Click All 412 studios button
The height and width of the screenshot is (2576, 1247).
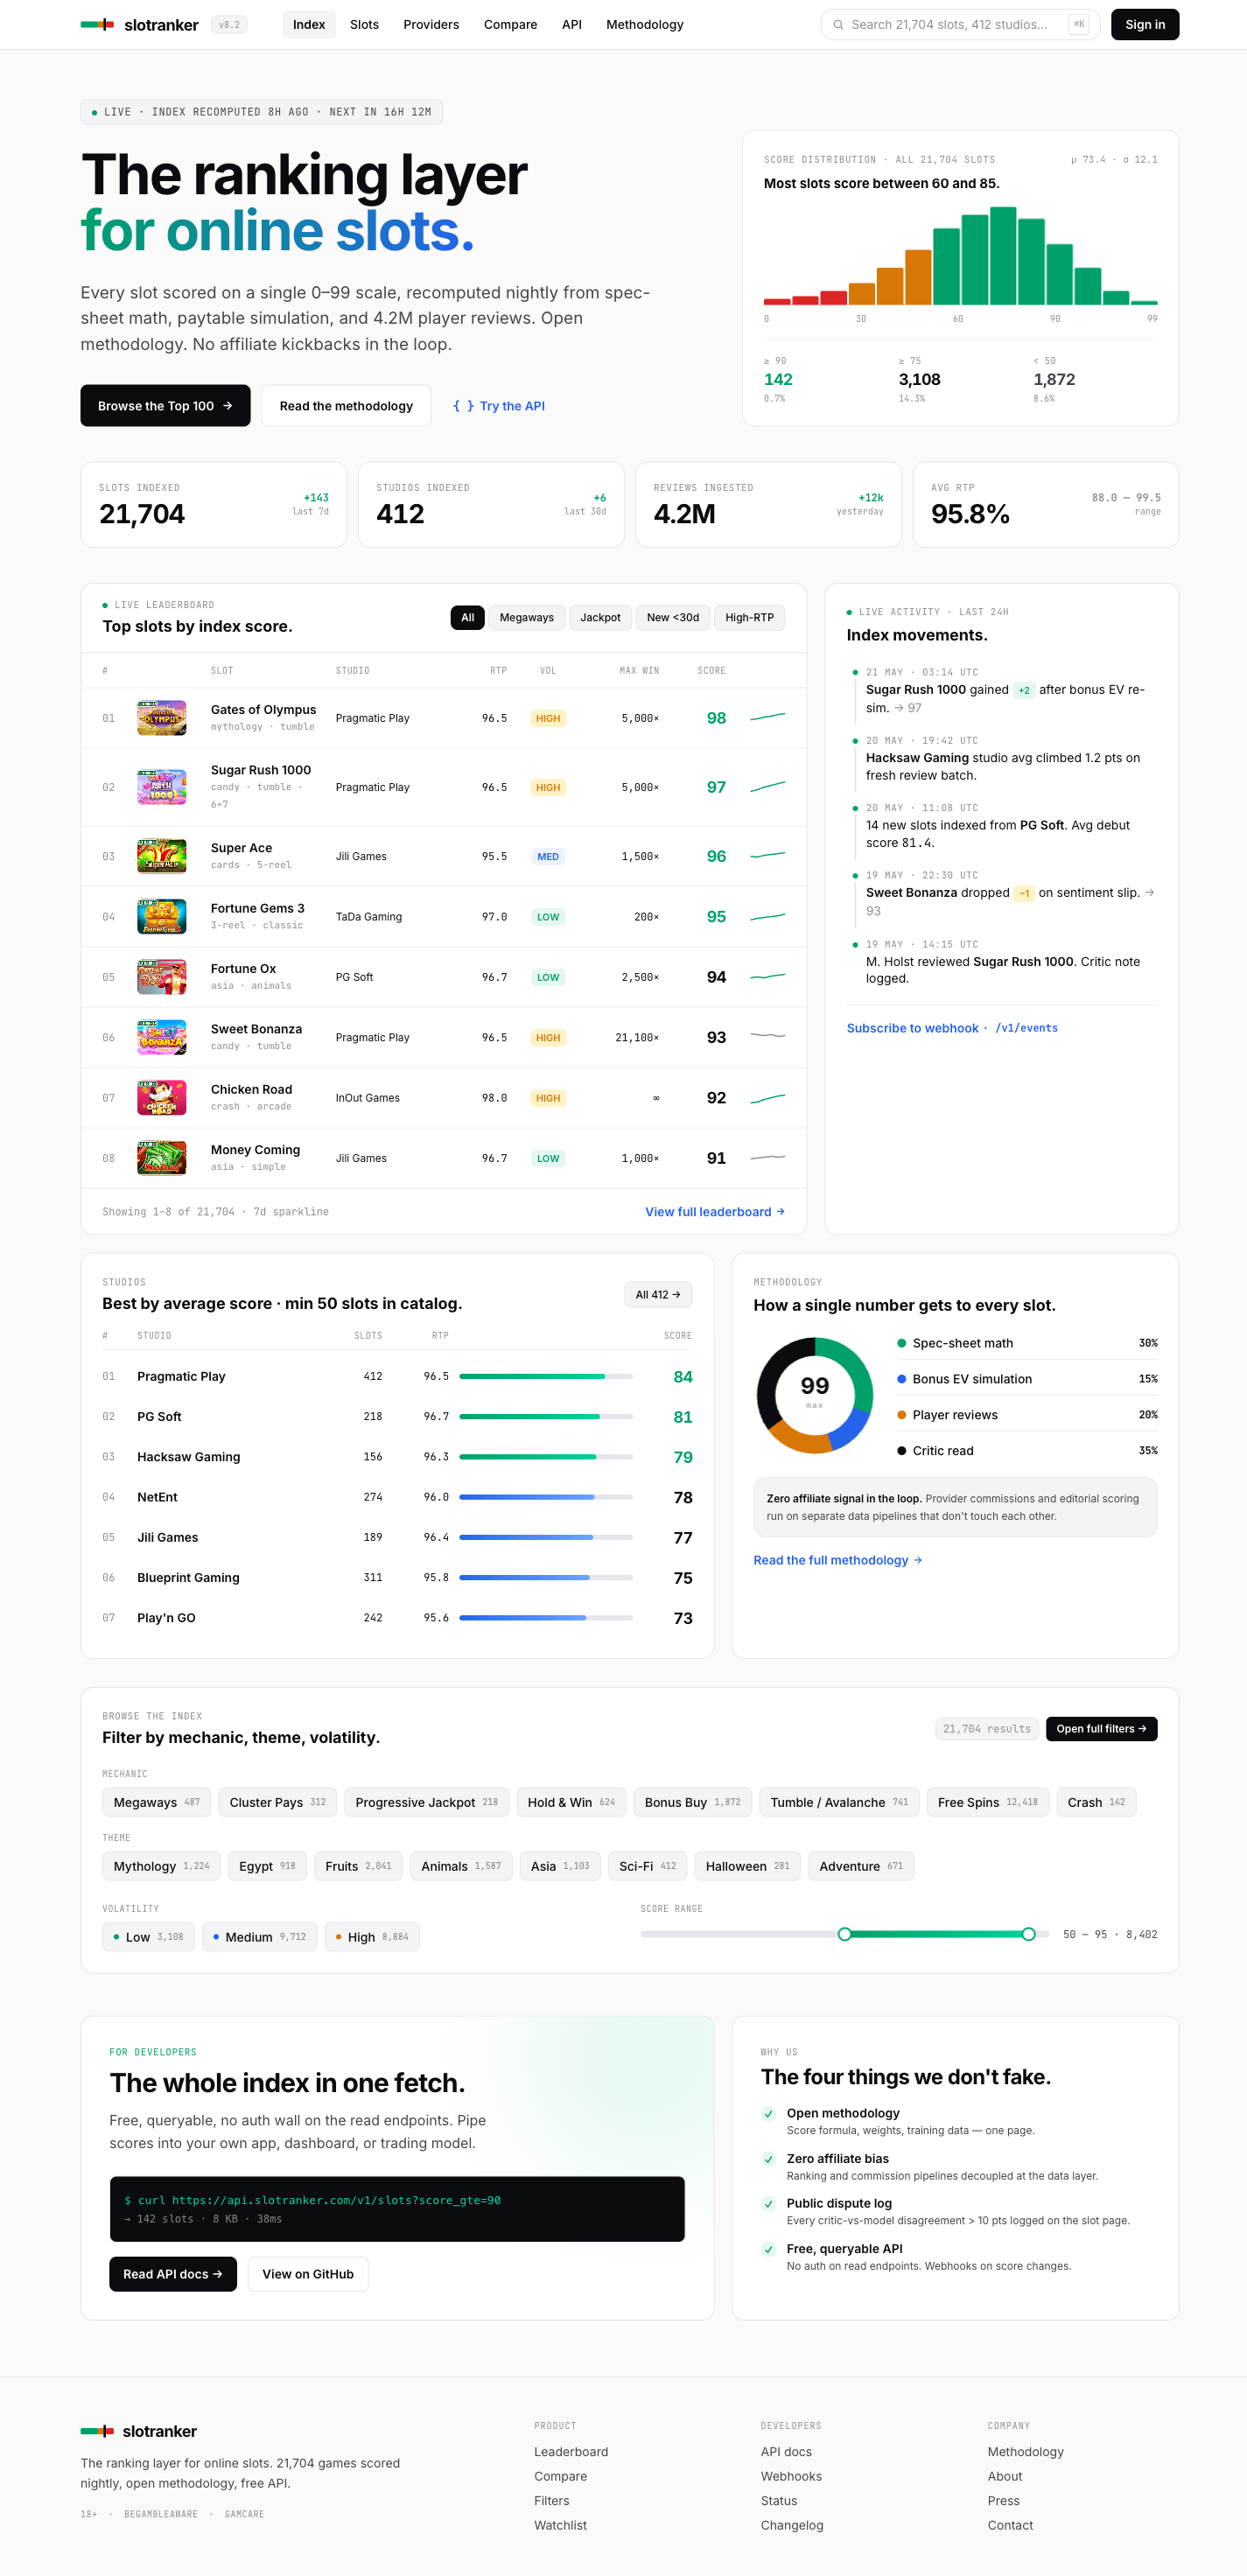coord(658,1294)
